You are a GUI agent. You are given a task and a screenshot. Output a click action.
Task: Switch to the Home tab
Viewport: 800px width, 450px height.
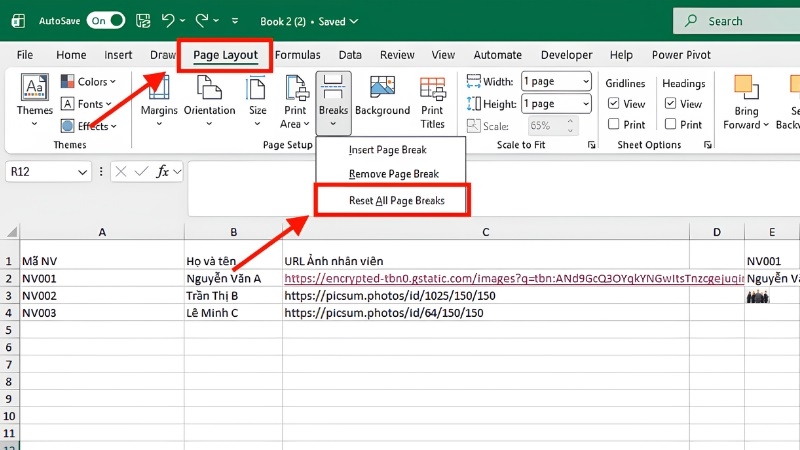click(x=71, y=55)
